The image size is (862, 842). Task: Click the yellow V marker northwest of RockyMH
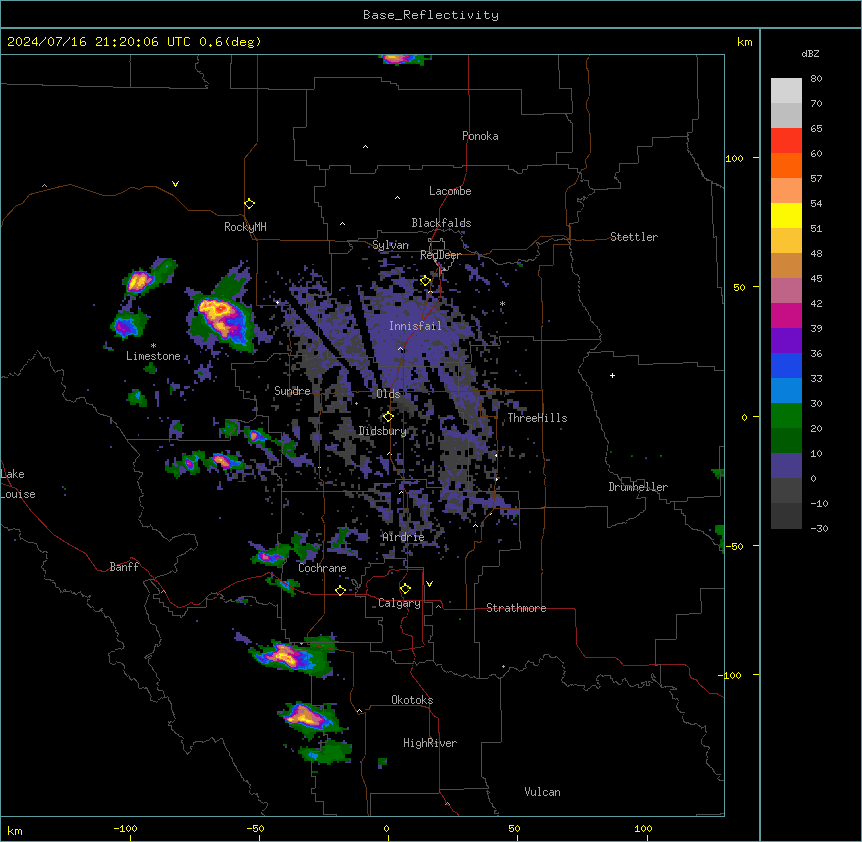click(x=175, y=184)
